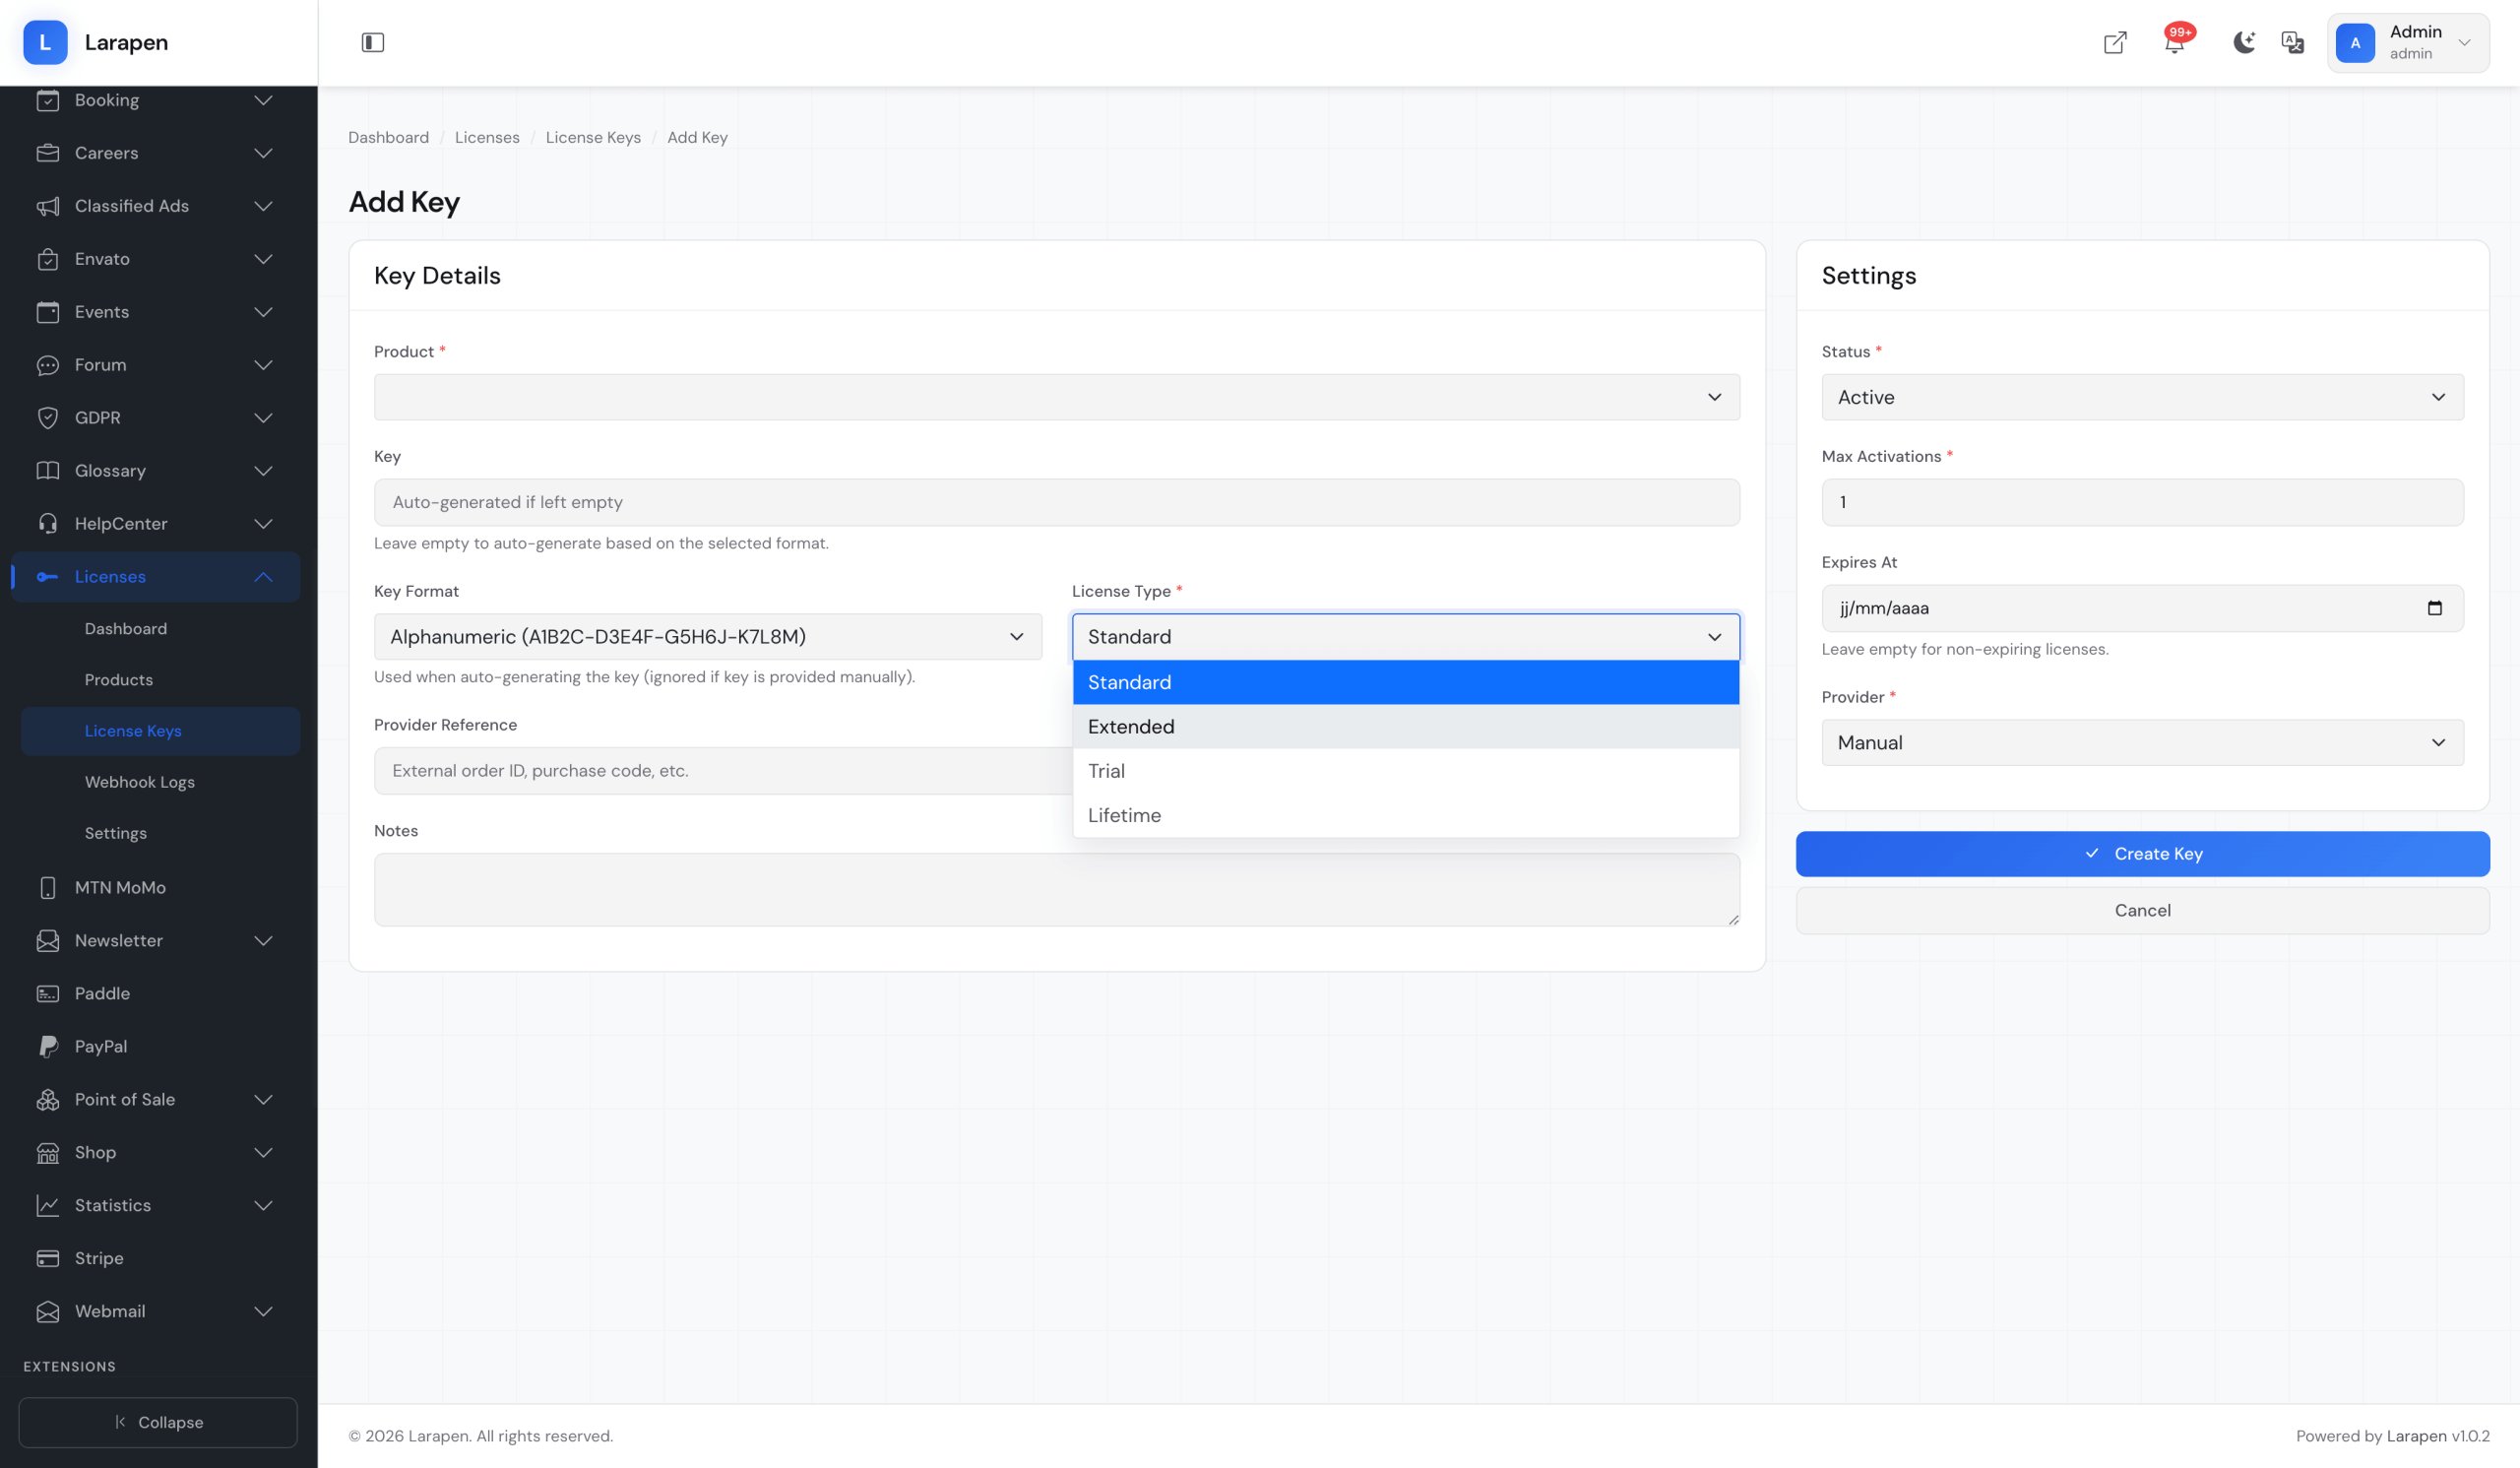Collapse the Licenses sidebar section

tap(263, 577)
